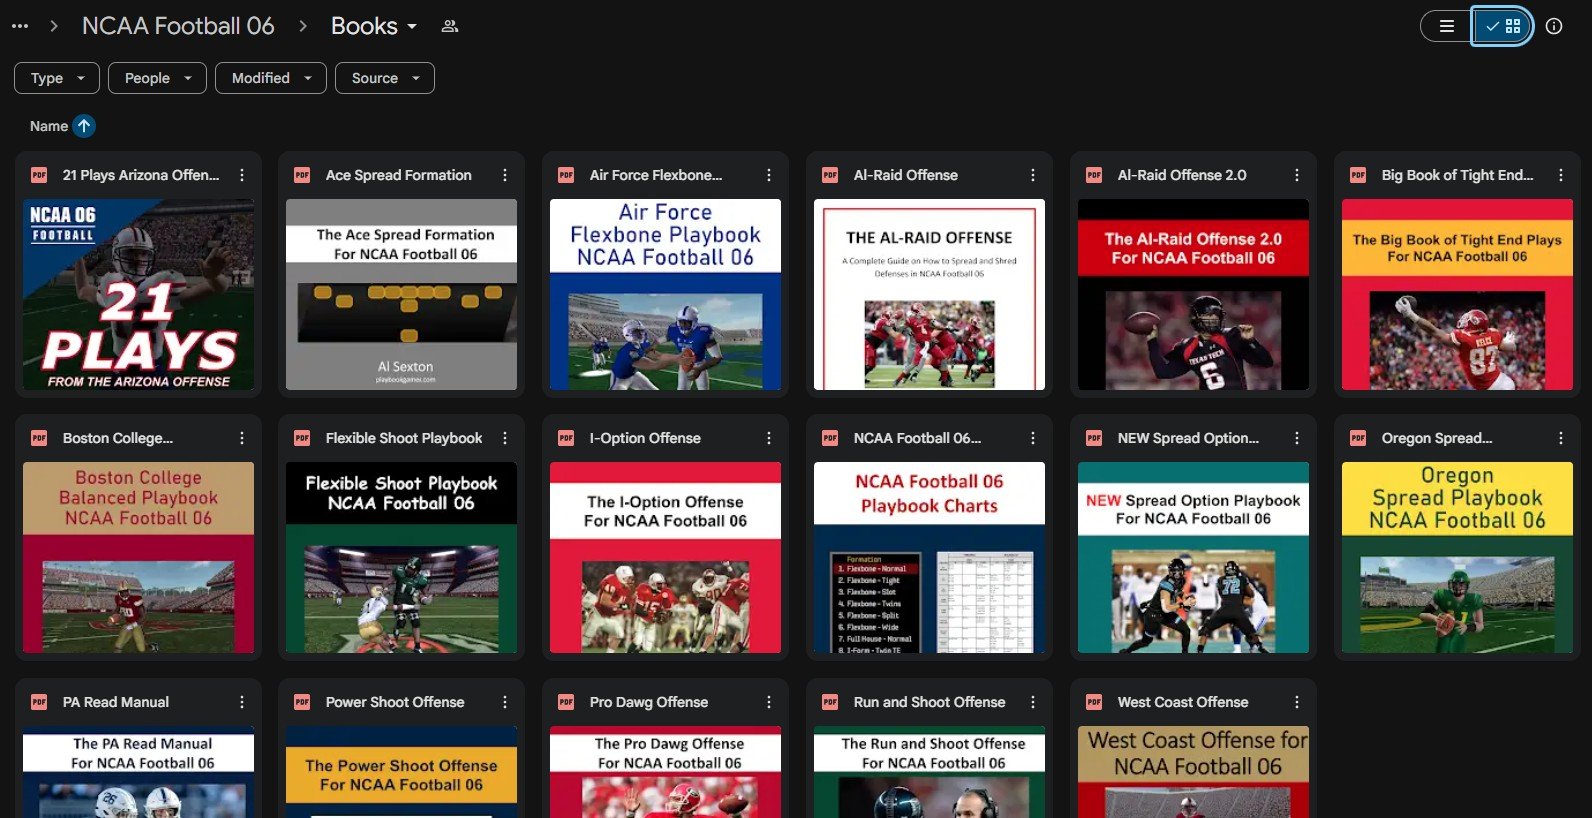Open more options for Ace Spread Formation

click(505, 175)
